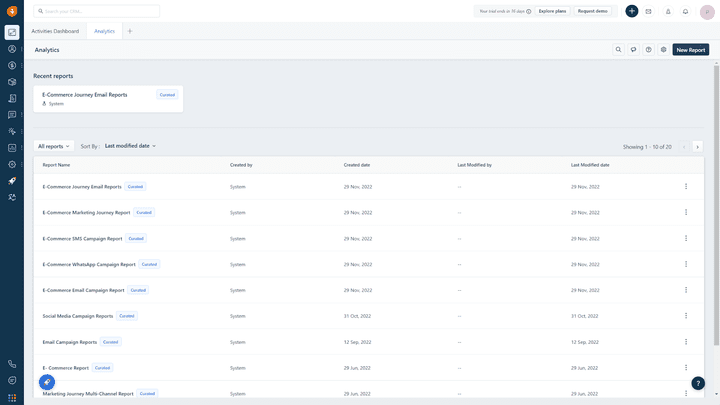Click the search icon in Analytics toolbar
Image resolution: width=720 pixels, height=405 pixels.
(618, 49)
